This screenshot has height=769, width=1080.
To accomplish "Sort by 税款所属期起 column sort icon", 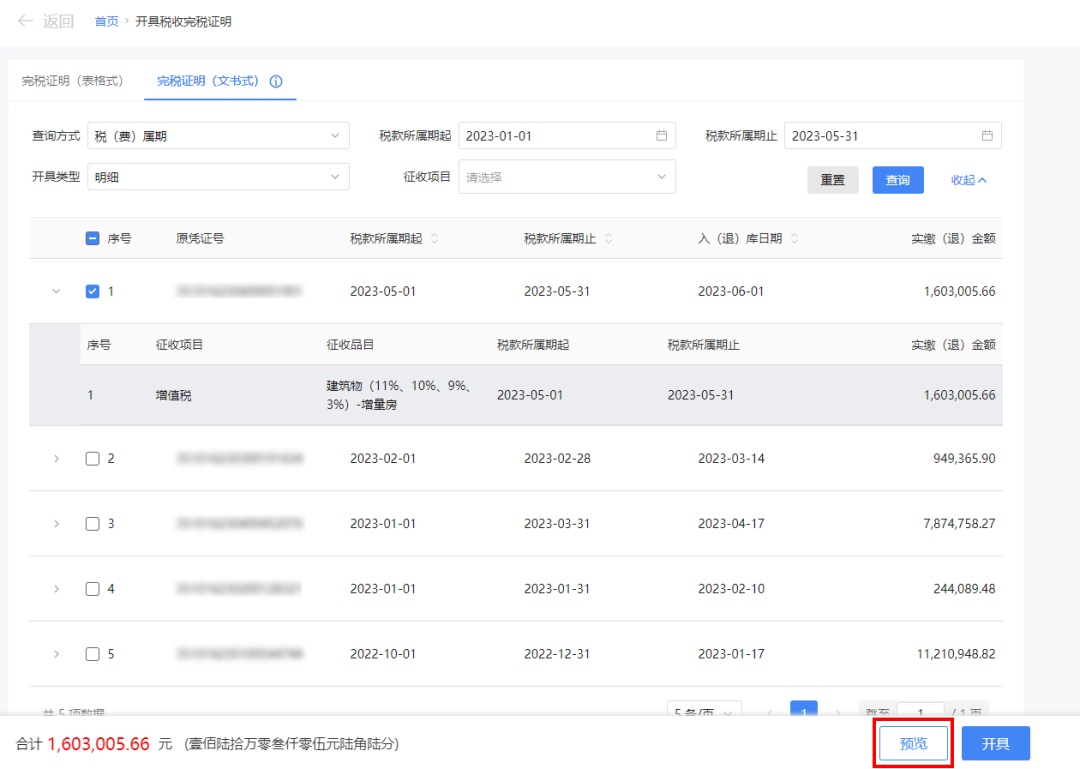I will 434,239.
